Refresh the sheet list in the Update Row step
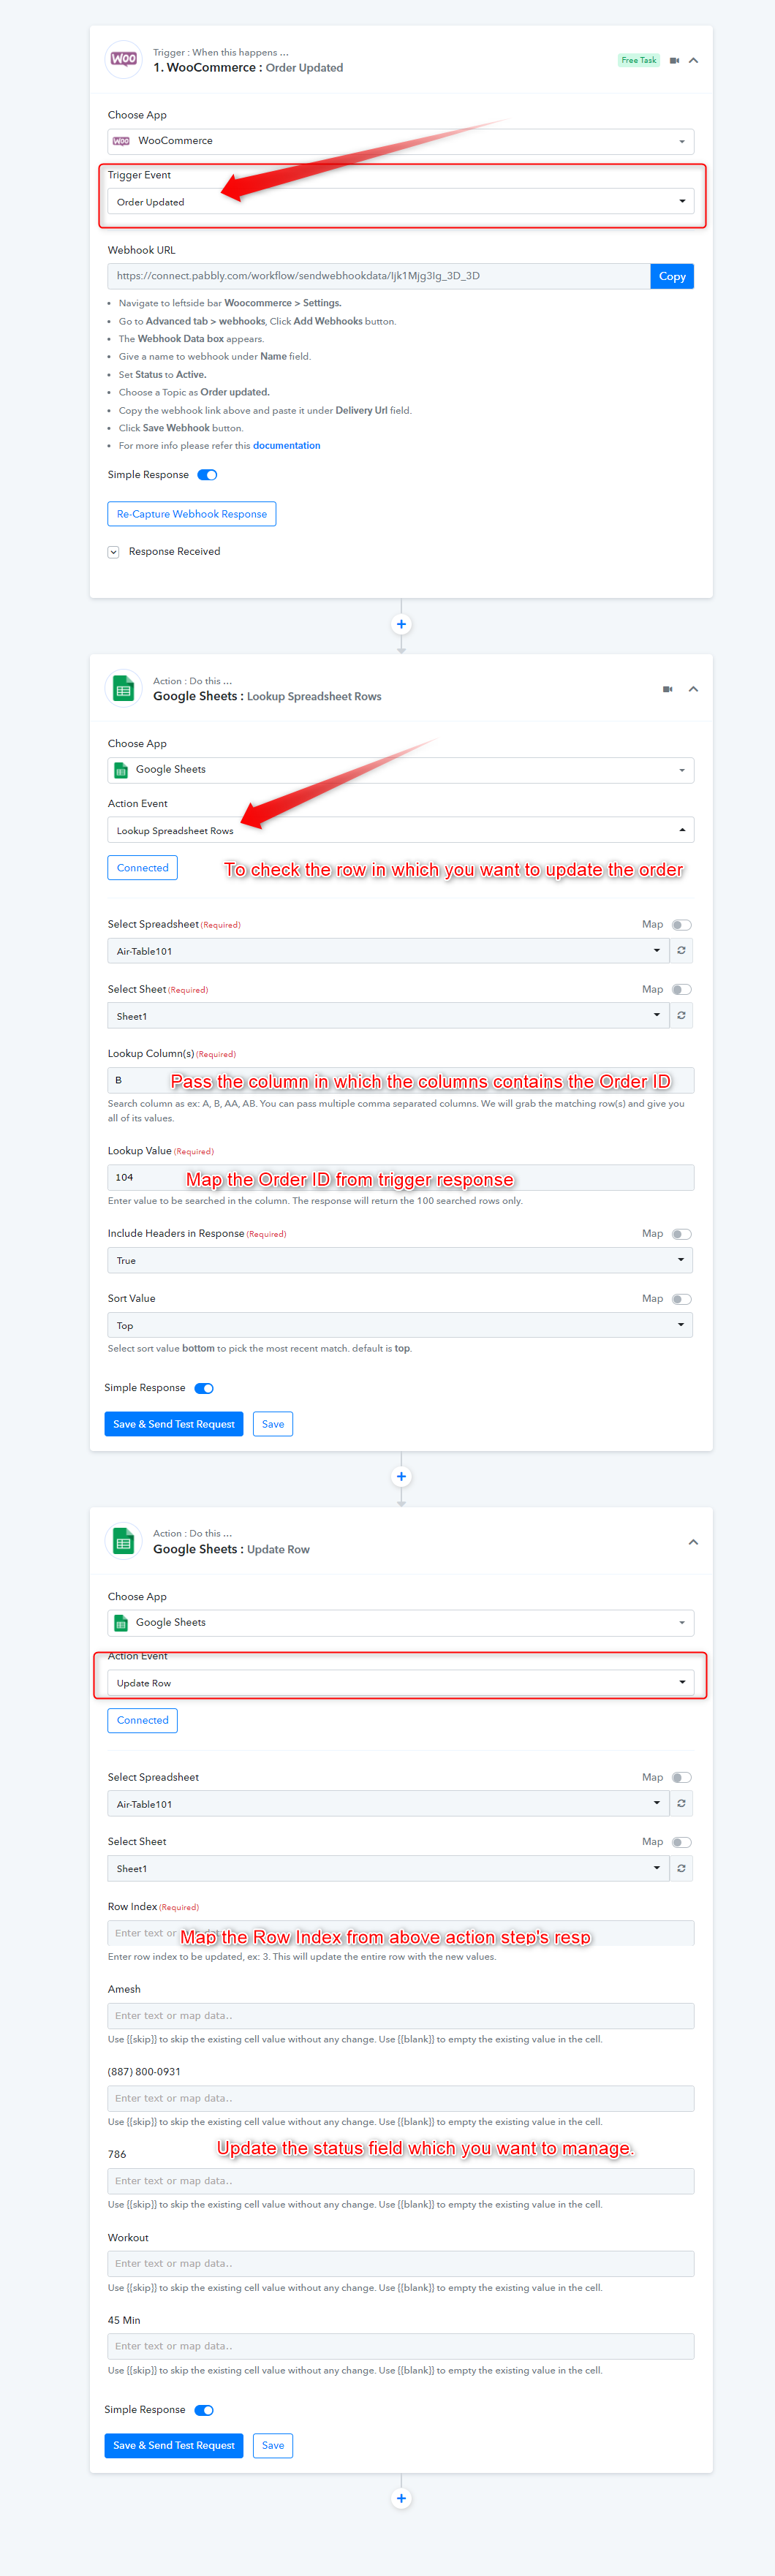The height and width of the screenshot is (2576, 775). 681,1869
